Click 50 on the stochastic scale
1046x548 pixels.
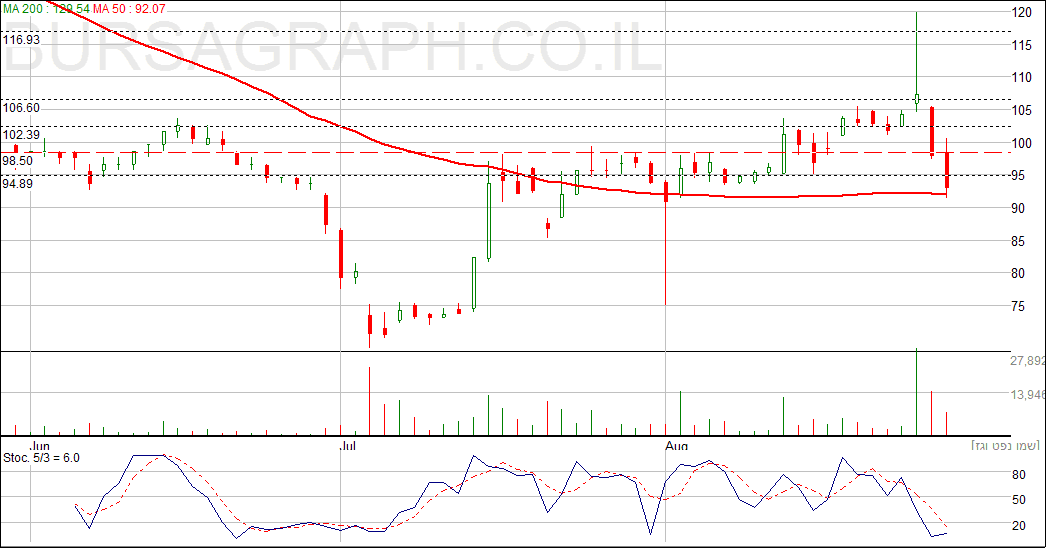[1019, 500]
